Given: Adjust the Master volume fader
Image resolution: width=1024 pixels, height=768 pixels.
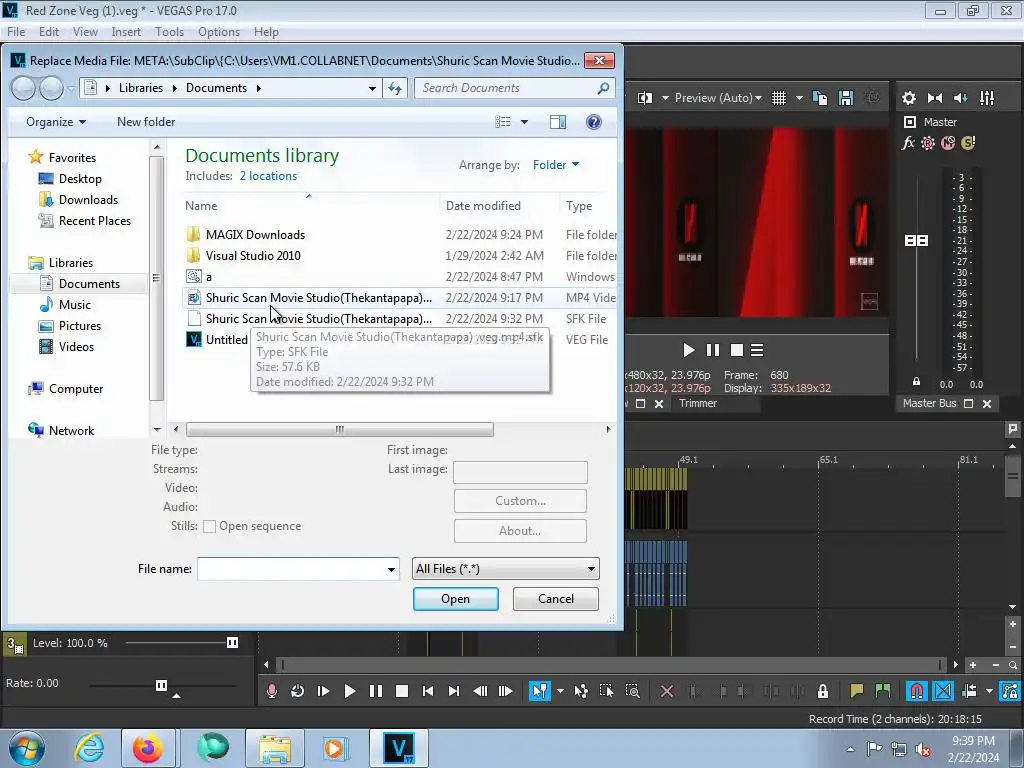Looking at the screenshot, I should 916,240.
